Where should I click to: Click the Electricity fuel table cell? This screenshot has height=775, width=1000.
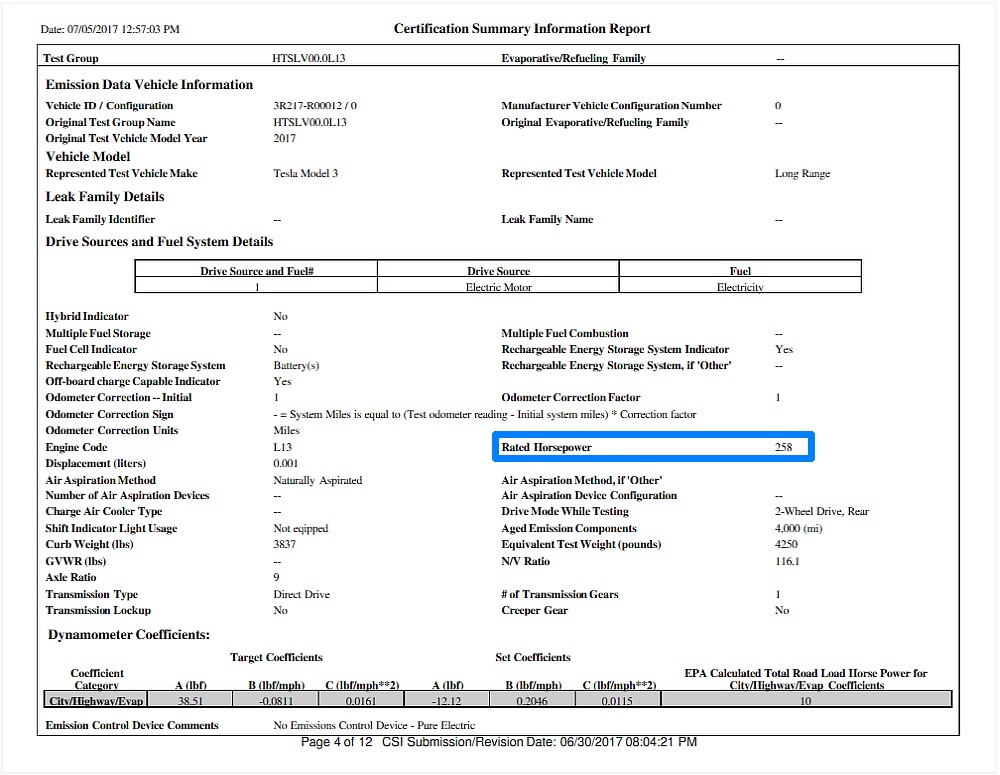pyautogui.click(x=740, y=287)
